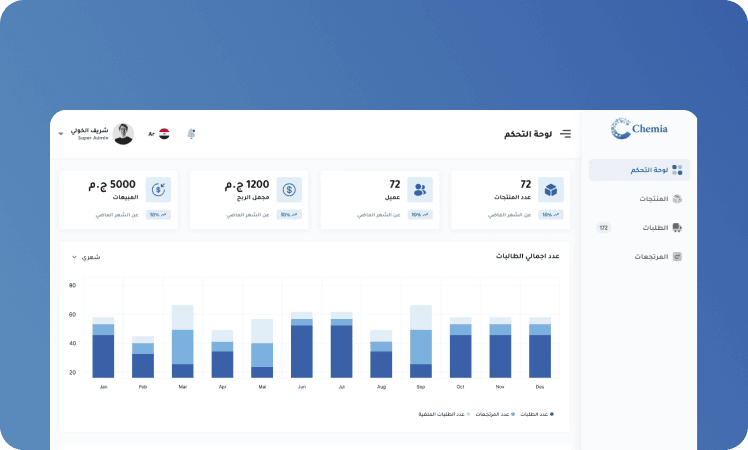Expand the شهري period dropdown

(x=86, y=257)
